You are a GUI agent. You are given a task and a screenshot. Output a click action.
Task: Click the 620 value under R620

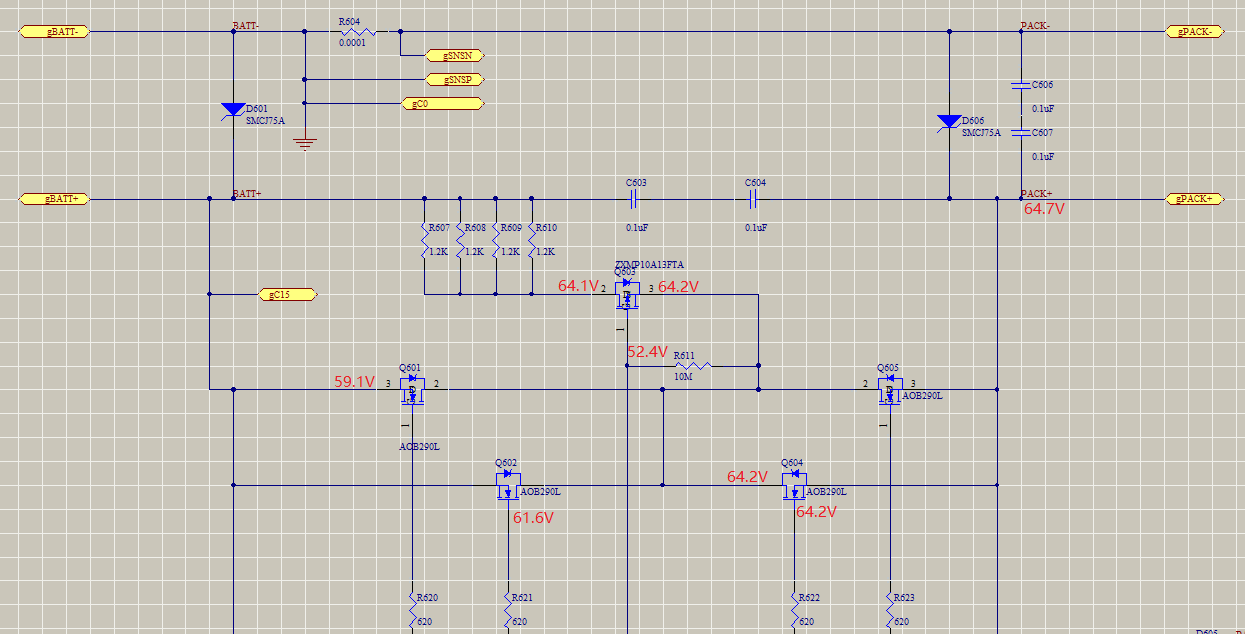(424, 622)
